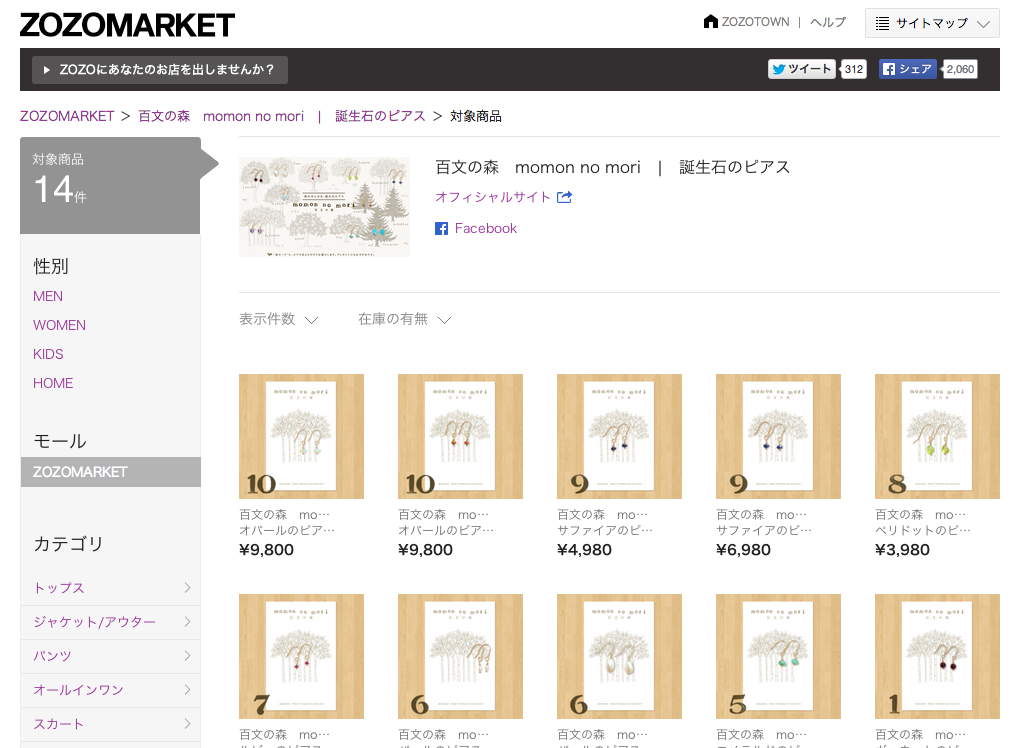Click the price ¥6,980

point(743,550)
